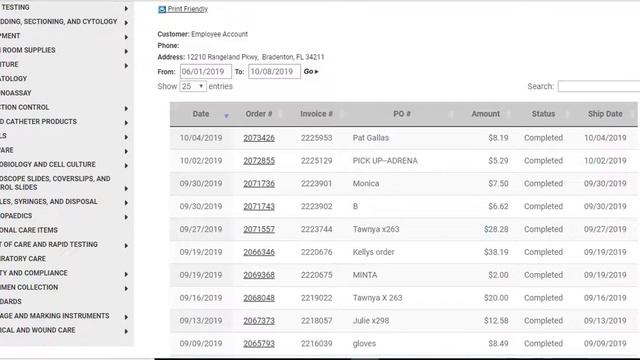
Task: Open the Print Friendly link
Action: coord(187,9)
